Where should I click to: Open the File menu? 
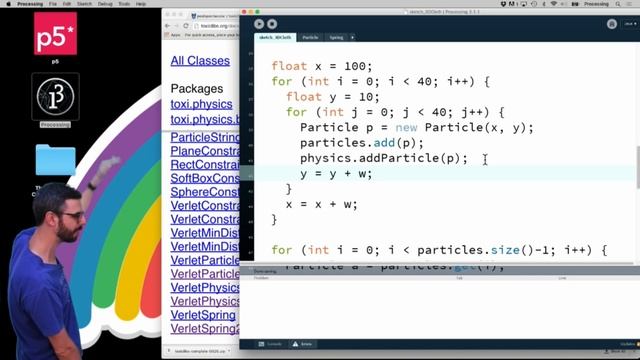[53, 4]
